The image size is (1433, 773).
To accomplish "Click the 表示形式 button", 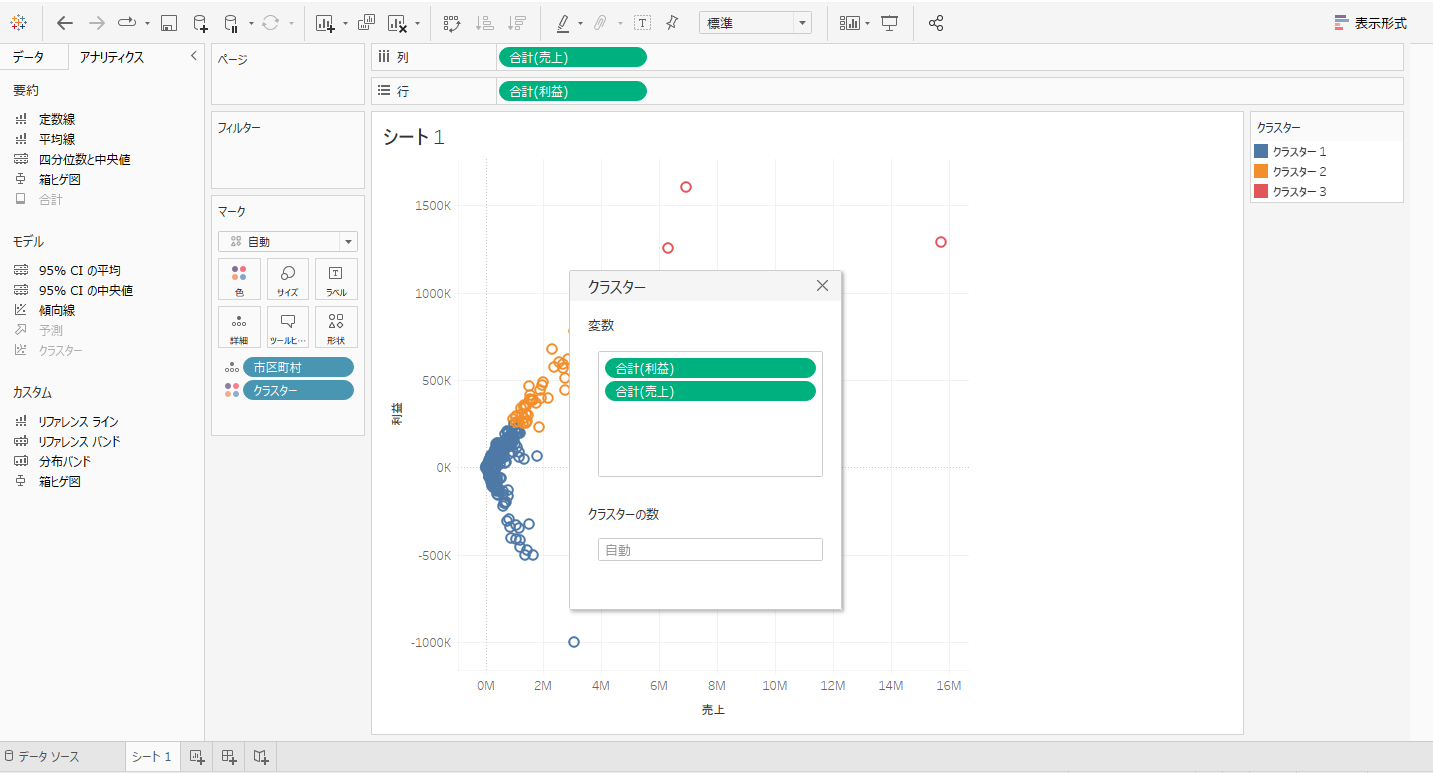I will point(1370,23).
